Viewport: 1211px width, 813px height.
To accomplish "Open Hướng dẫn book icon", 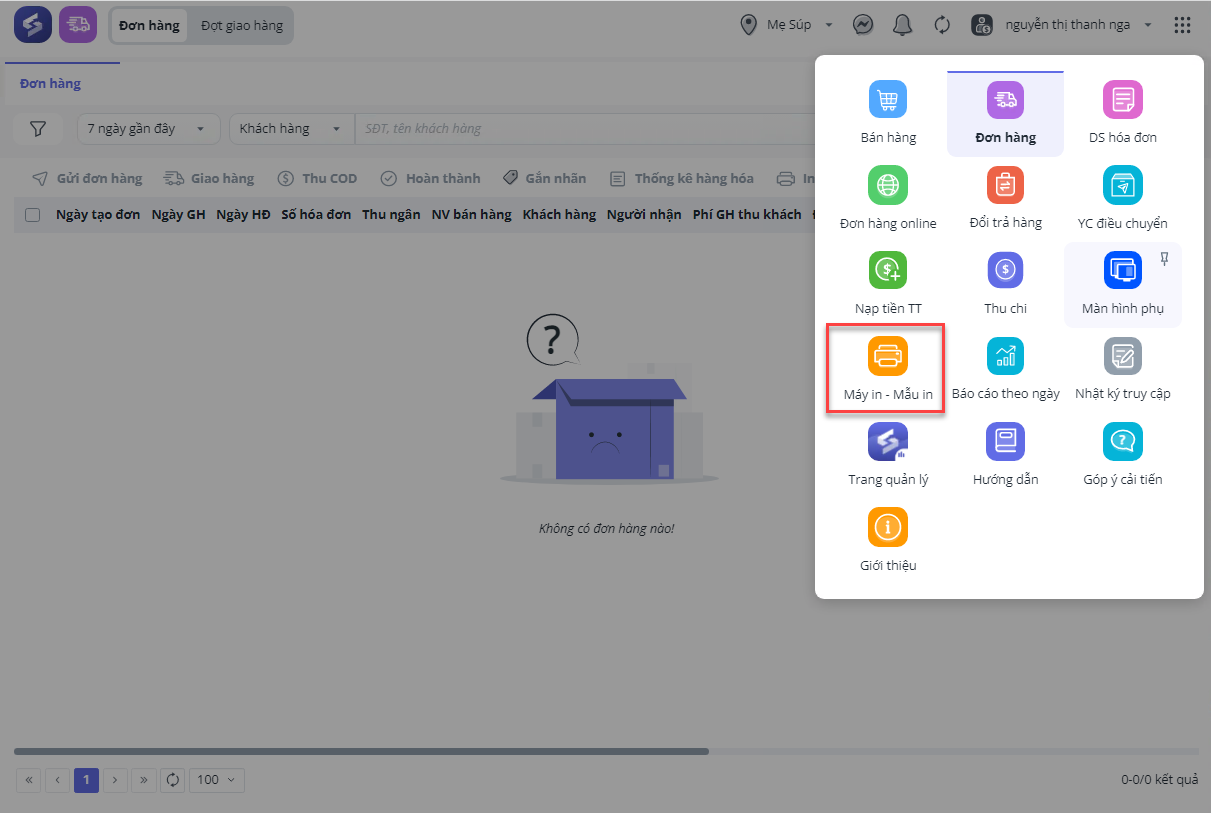I will [1005, 441].
